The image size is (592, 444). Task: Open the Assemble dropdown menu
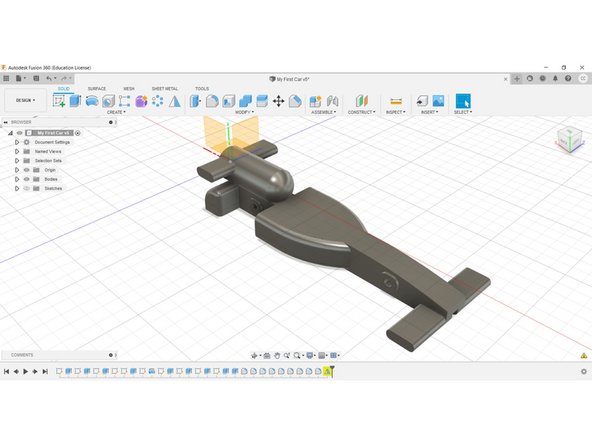pyautogui.click(x=324, y=112)
